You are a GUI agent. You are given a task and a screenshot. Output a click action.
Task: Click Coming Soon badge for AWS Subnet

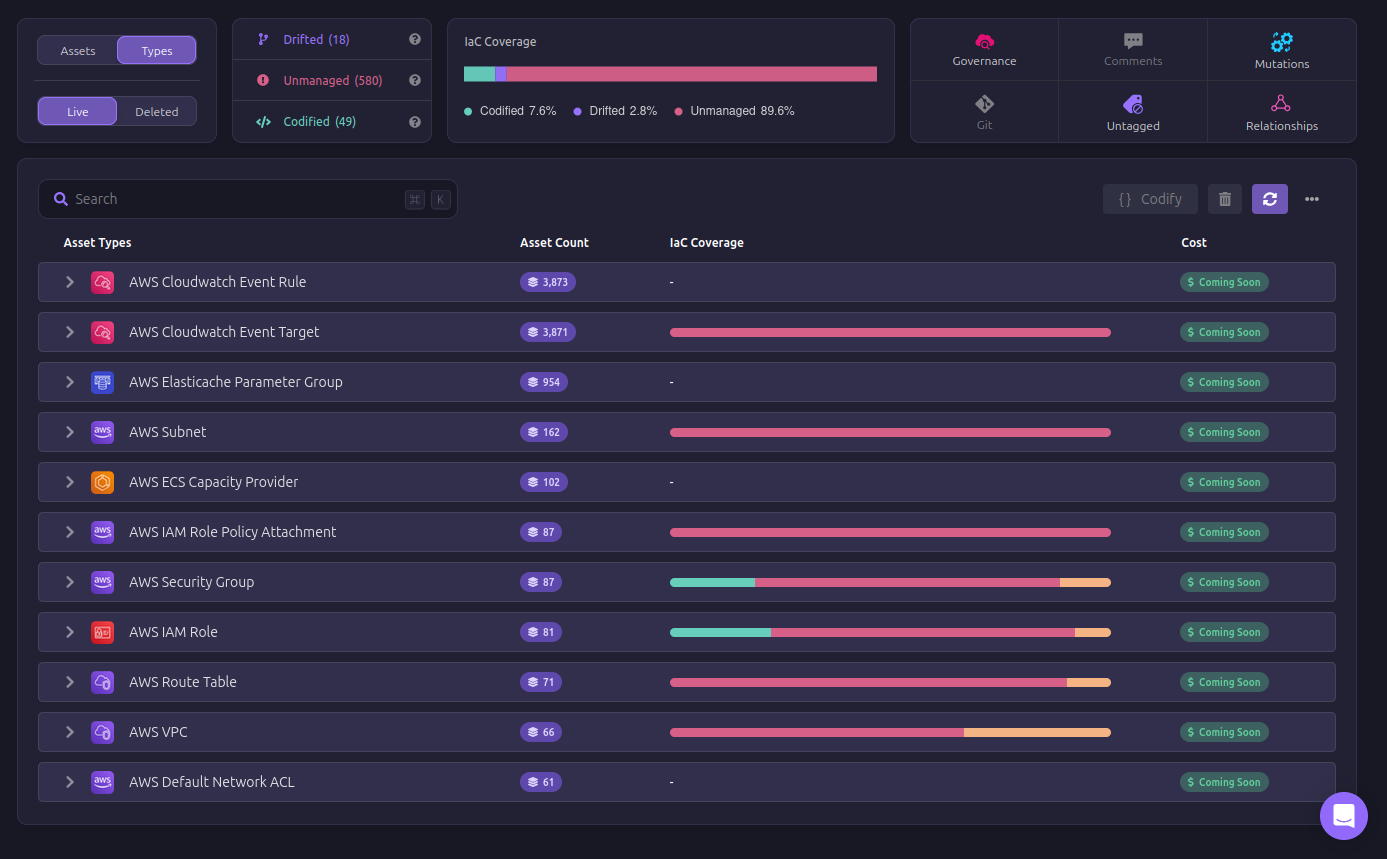[x=1224, y=432]
